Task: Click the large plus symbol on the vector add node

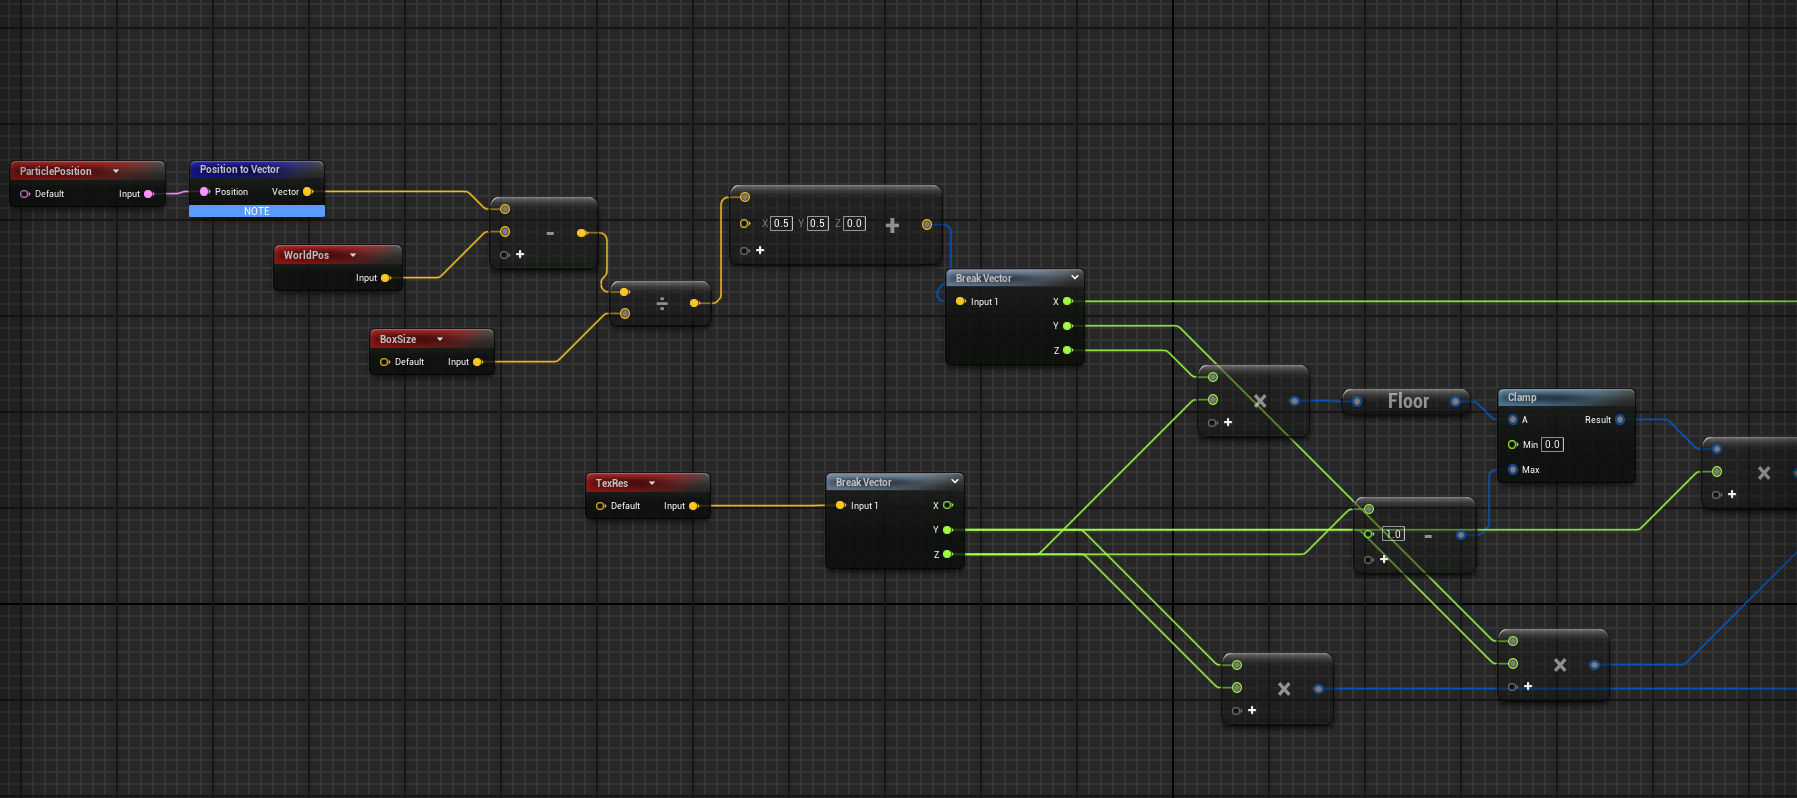Action: [x=892, y=226]
